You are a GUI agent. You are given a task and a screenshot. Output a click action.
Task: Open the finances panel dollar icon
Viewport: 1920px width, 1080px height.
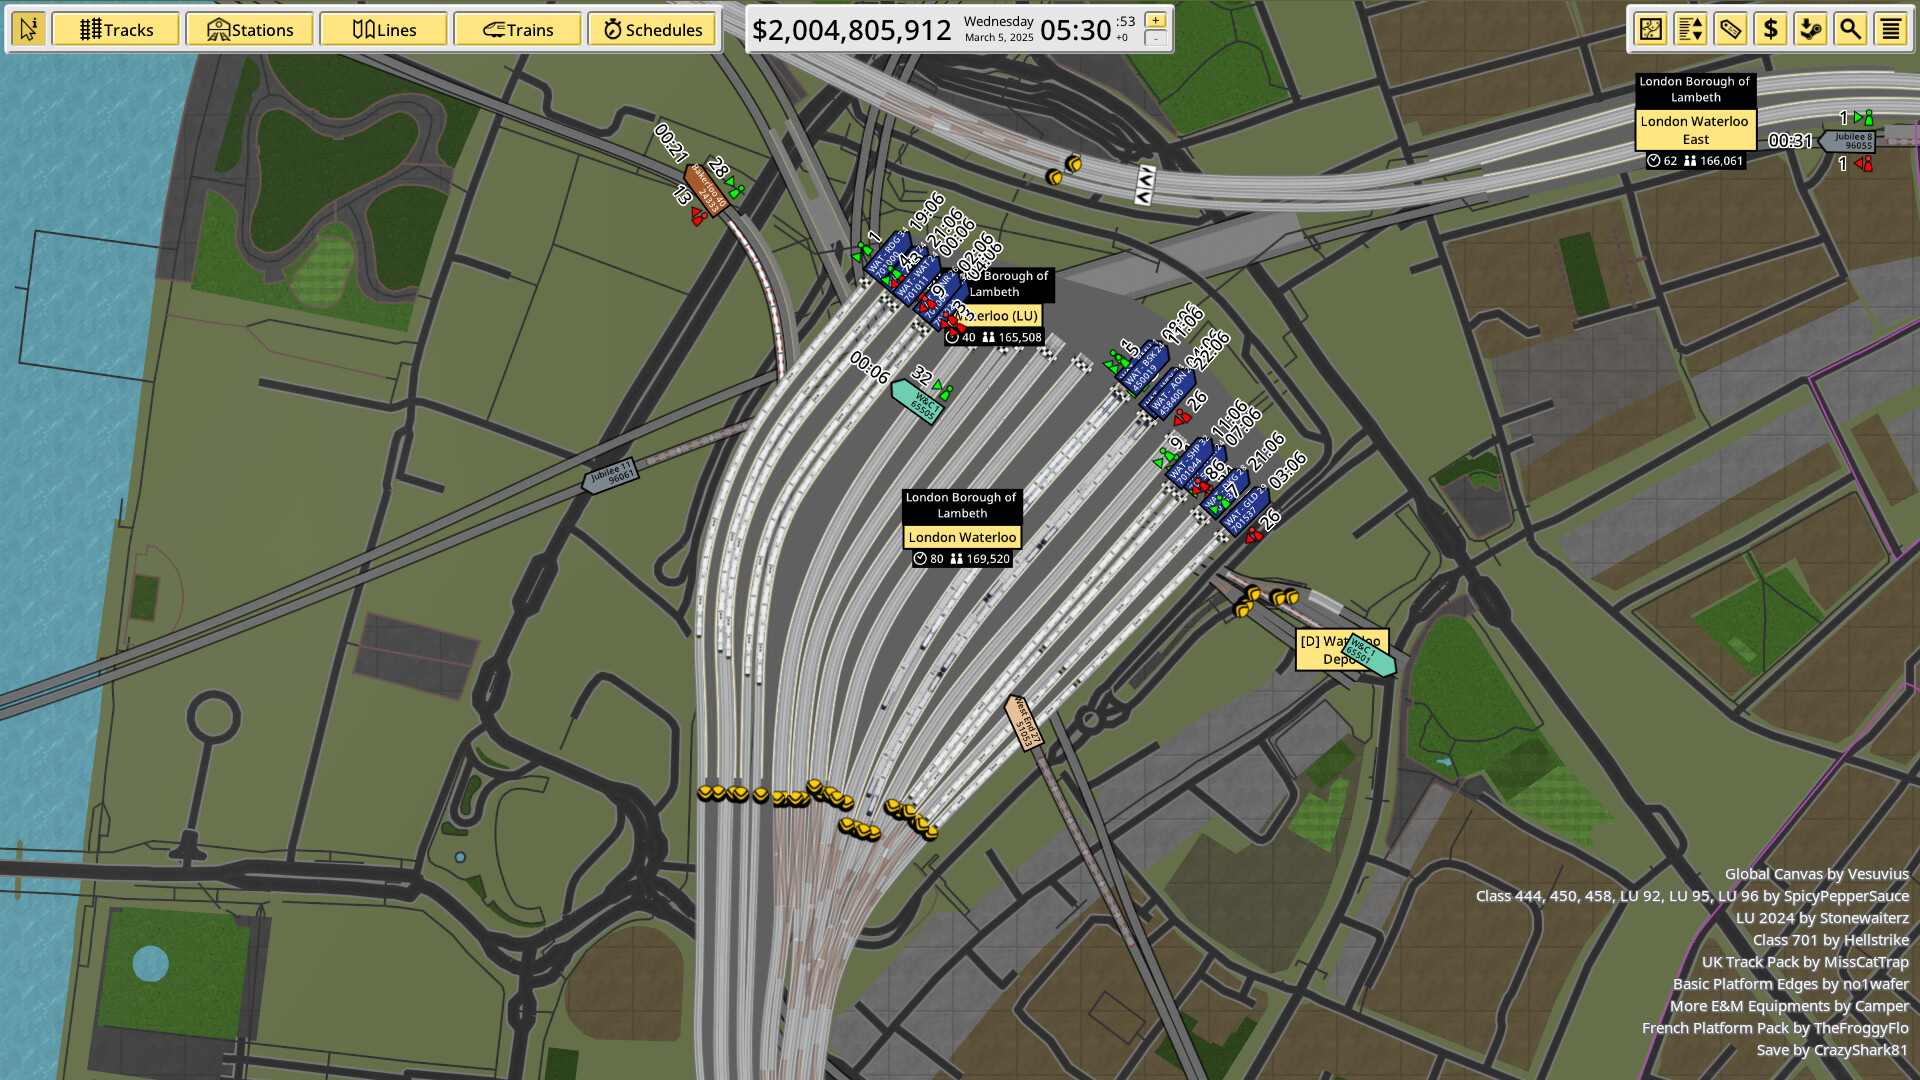[1770, 29]
